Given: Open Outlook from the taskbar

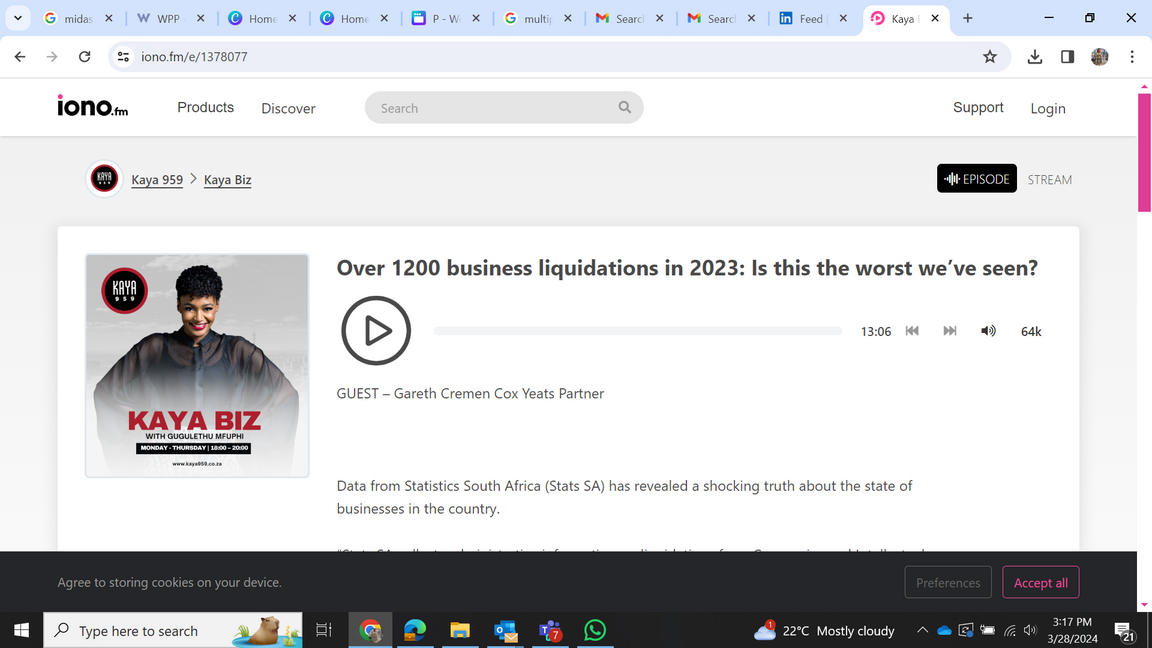Looking at the screenshot, I should pos(505,630).
